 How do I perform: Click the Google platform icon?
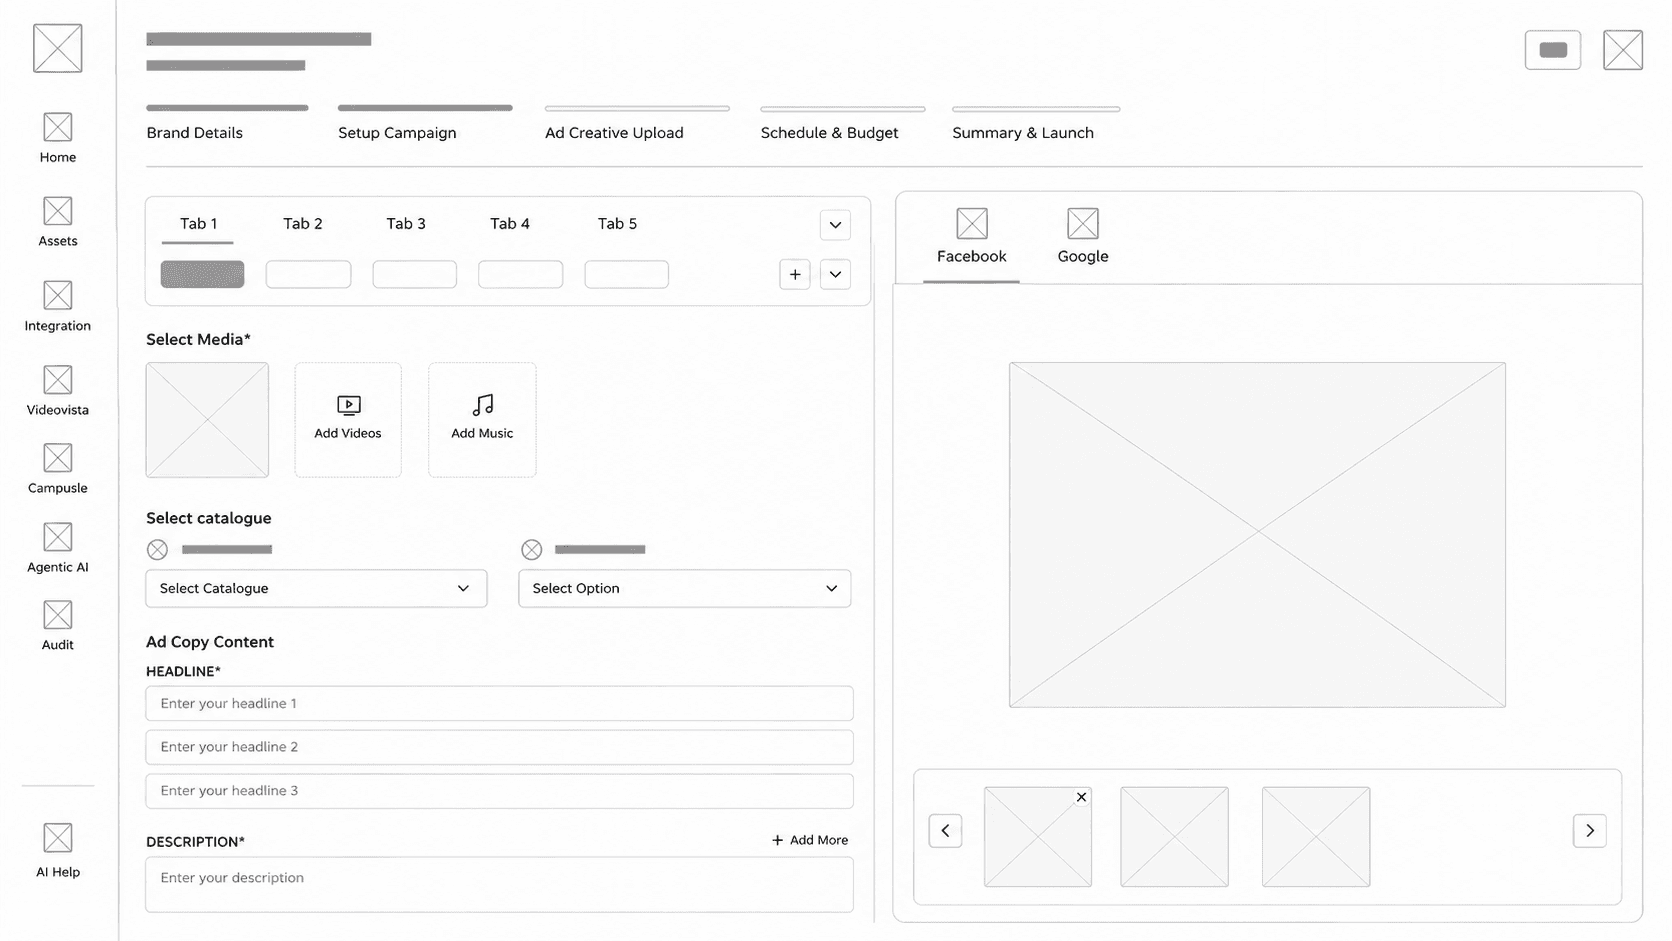(1083, 223)
